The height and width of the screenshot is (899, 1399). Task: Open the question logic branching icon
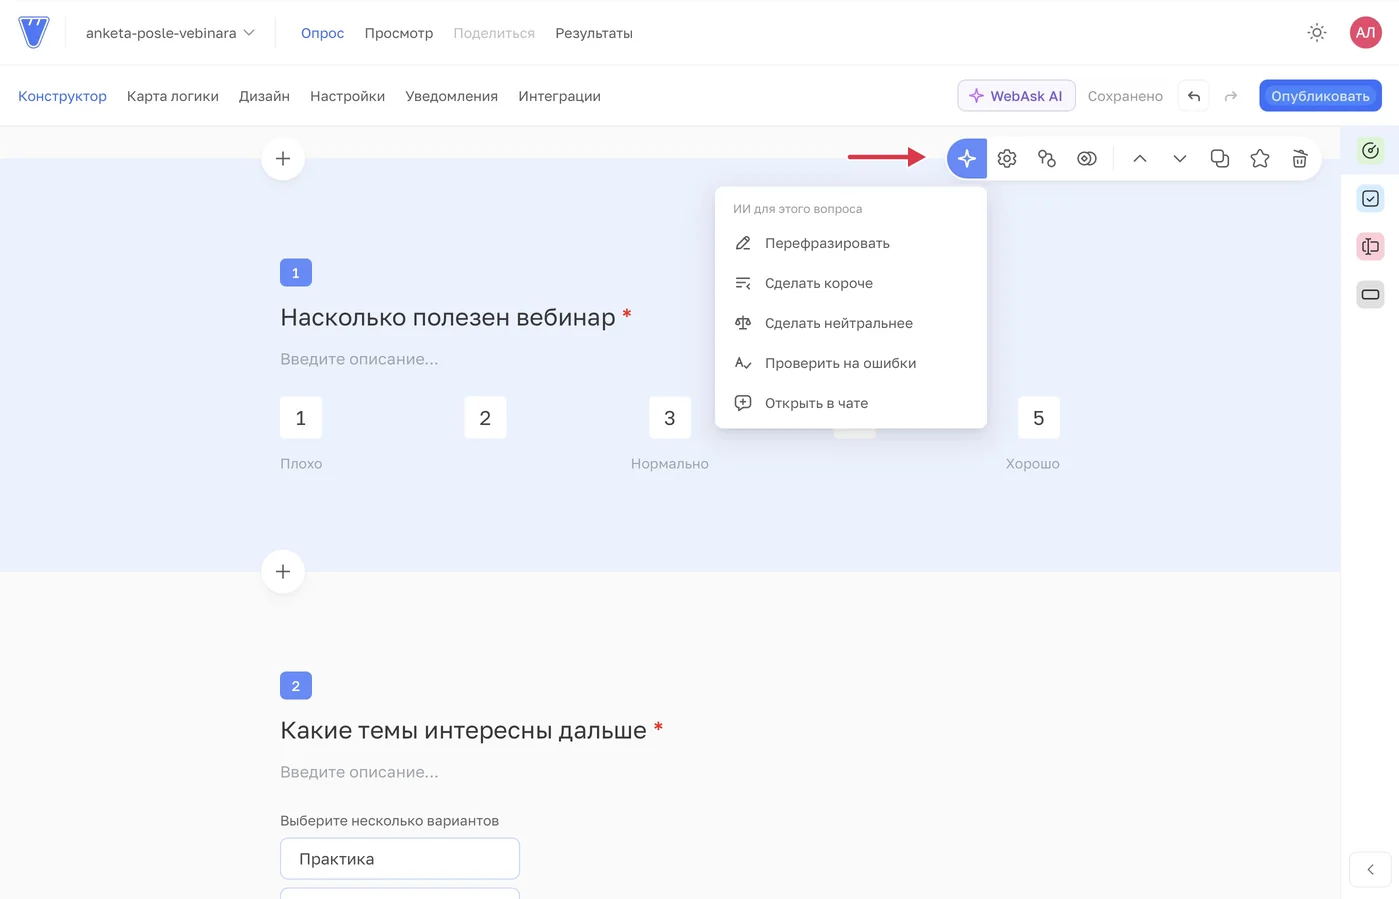click(x=1047, y=158)
